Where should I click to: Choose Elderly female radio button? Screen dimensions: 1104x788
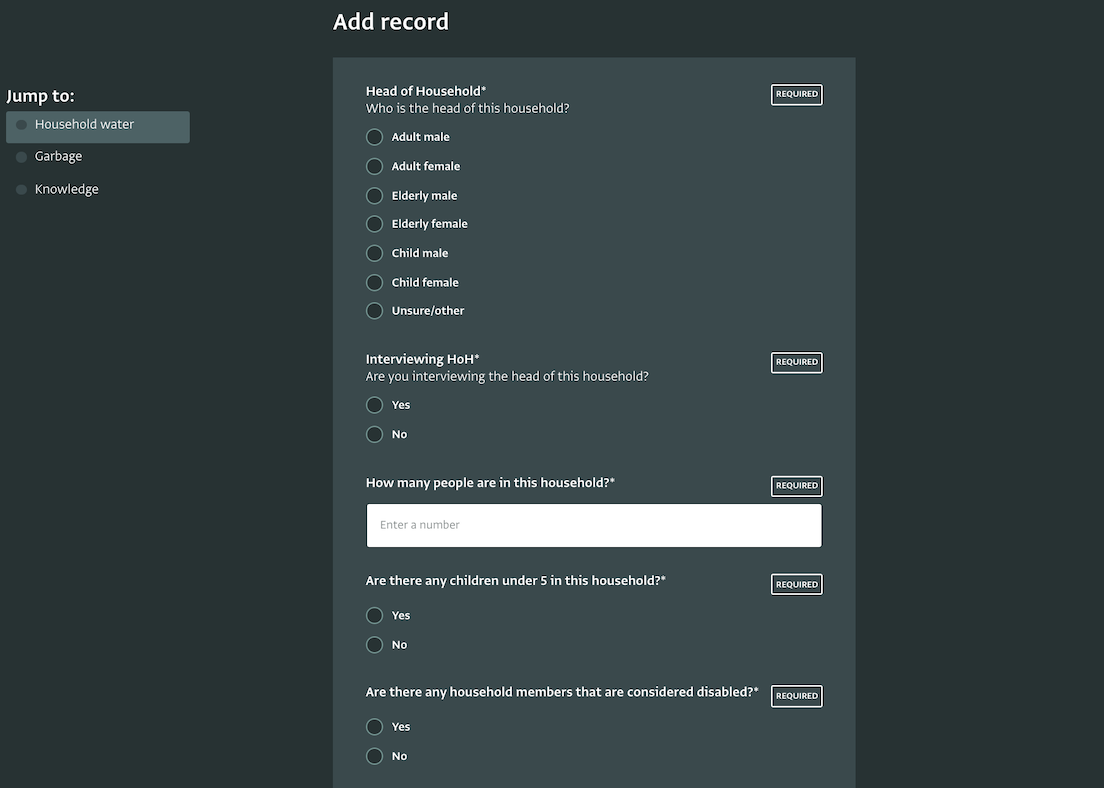(375, 224)
